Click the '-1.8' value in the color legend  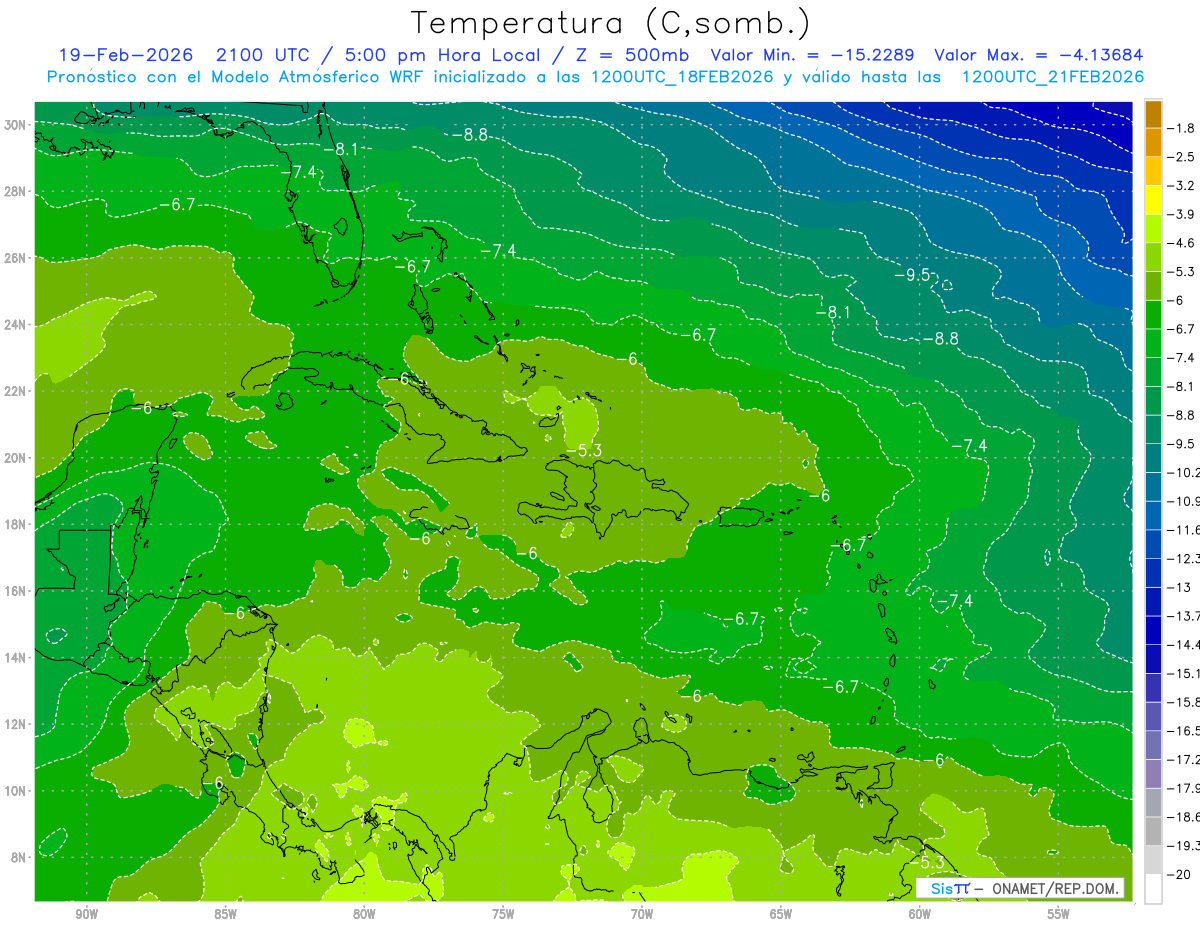(x=1179, y=128)
